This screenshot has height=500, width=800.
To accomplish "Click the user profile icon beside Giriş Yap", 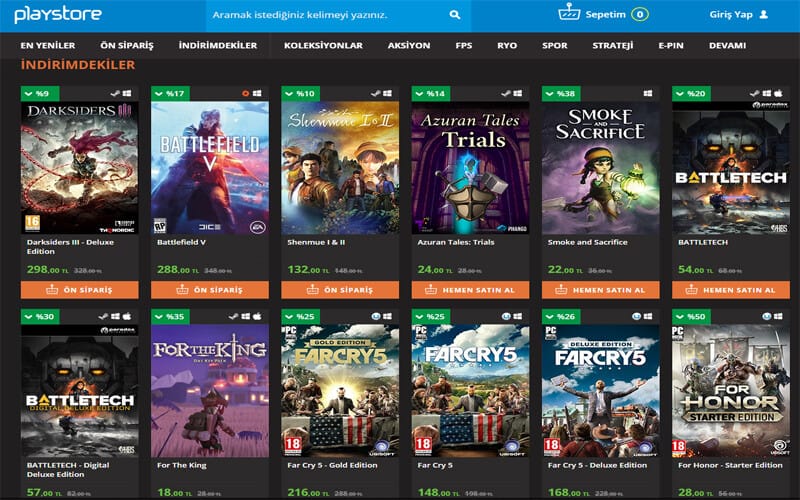I will 764,14.
